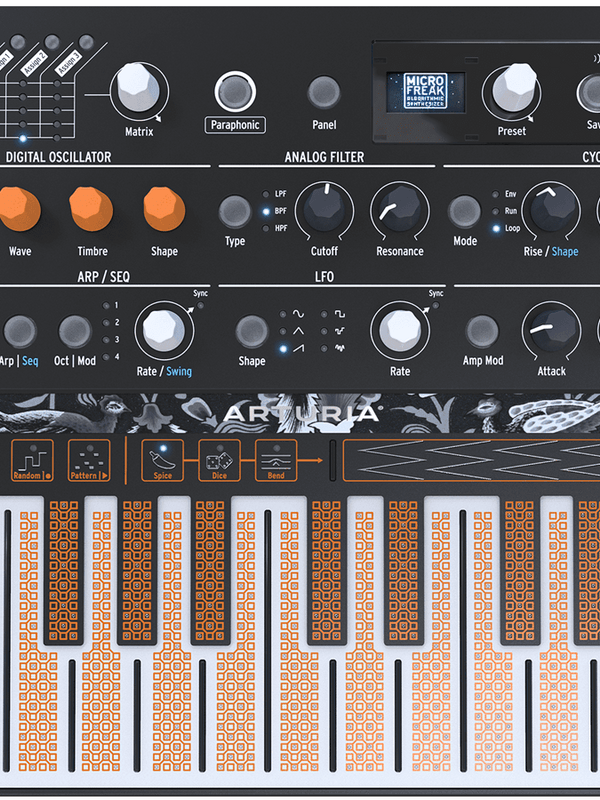The width and height of the screenshot is (600, 800).
Task: Click the Amp Mod button
Action: click(x=482, y=332)
